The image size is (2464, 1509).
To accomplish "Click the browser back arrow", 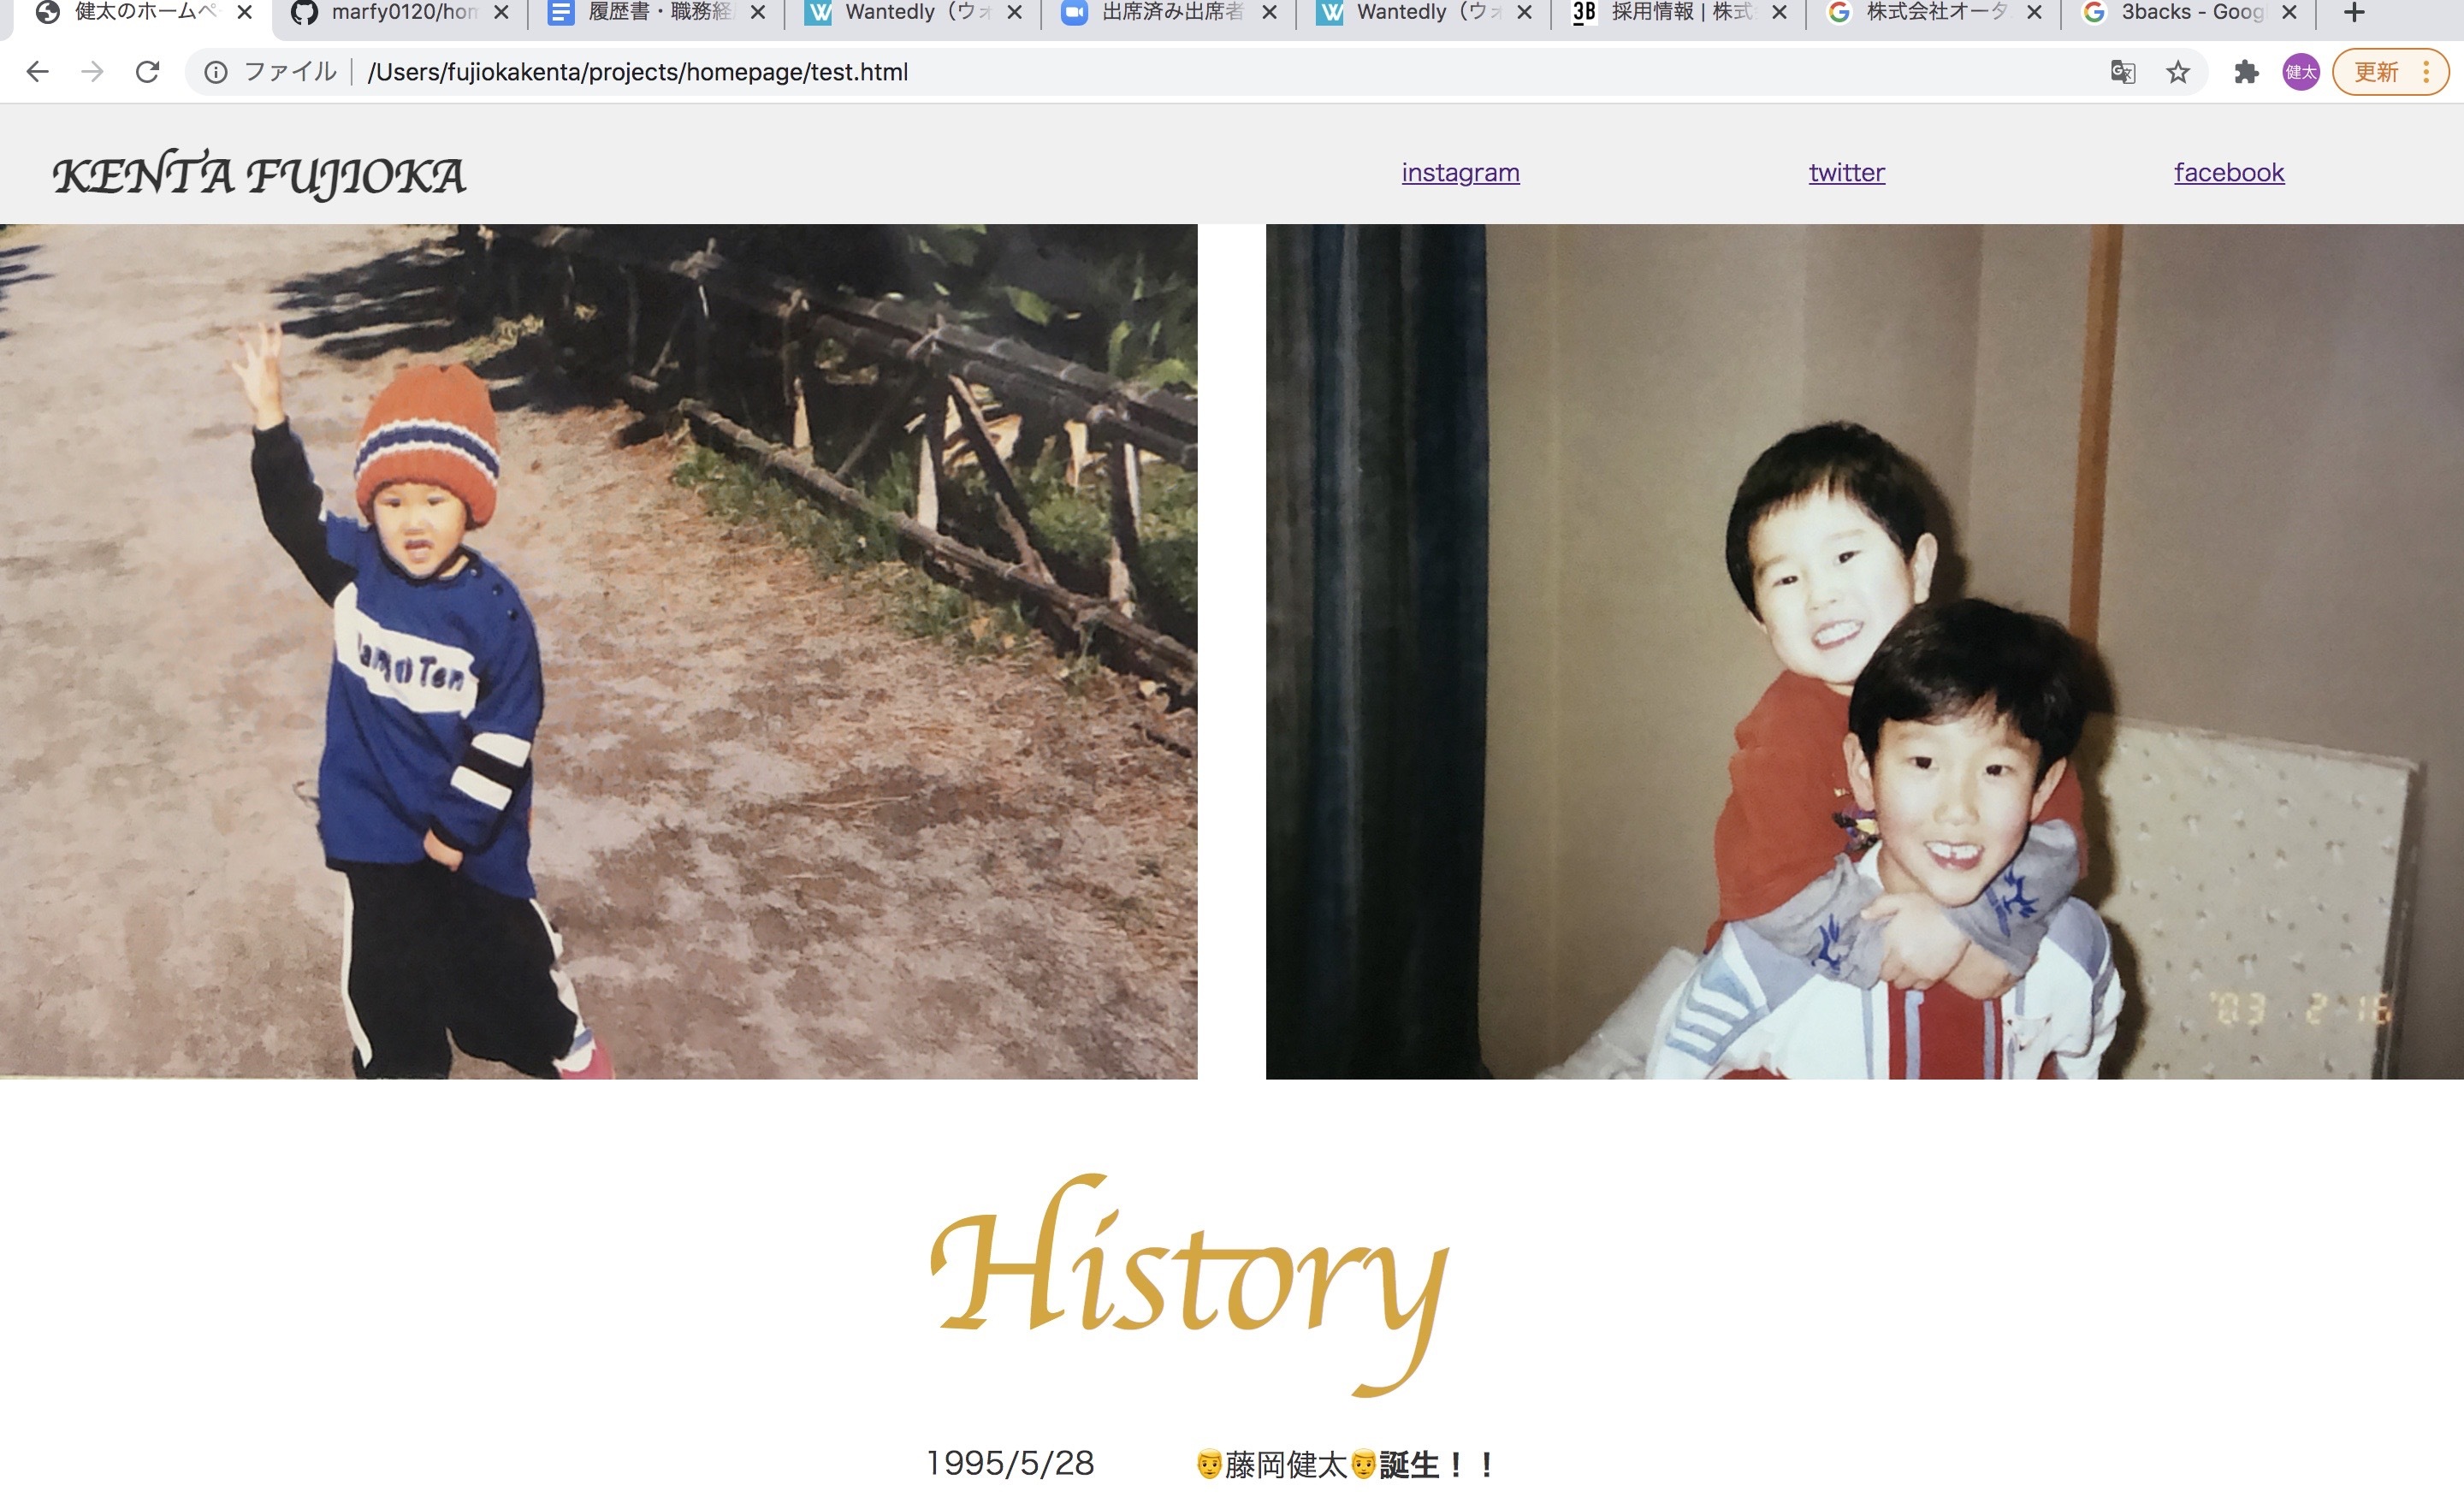I will 37,72.
